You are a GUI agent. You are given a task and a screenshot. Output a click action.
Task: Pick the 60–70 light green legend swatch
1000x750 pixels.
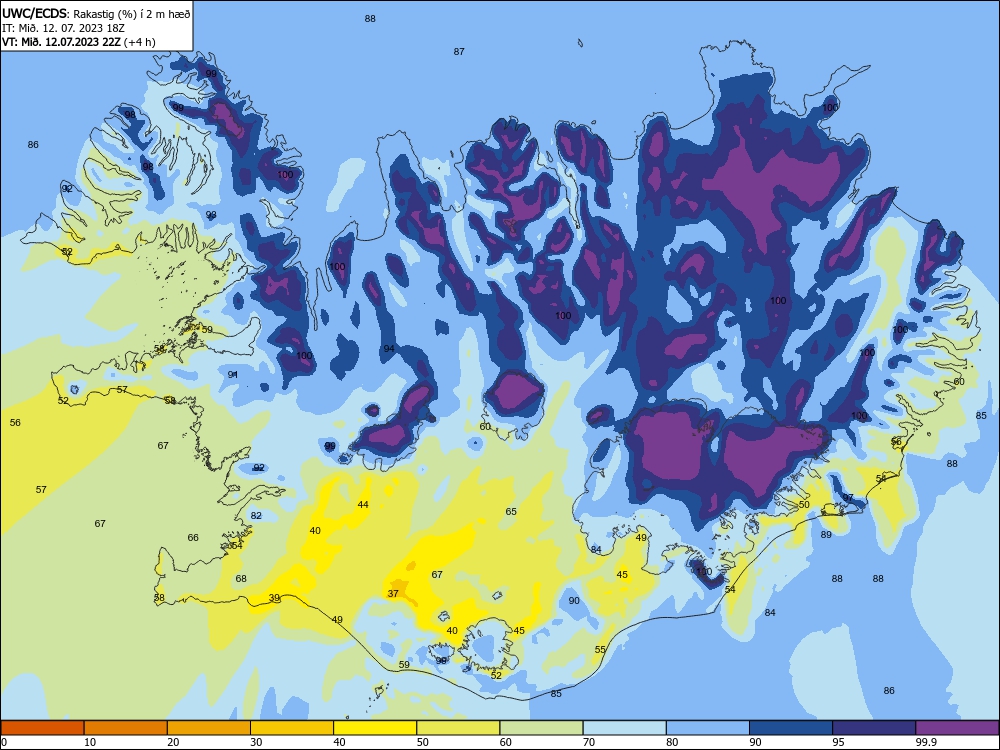(541, 728)
